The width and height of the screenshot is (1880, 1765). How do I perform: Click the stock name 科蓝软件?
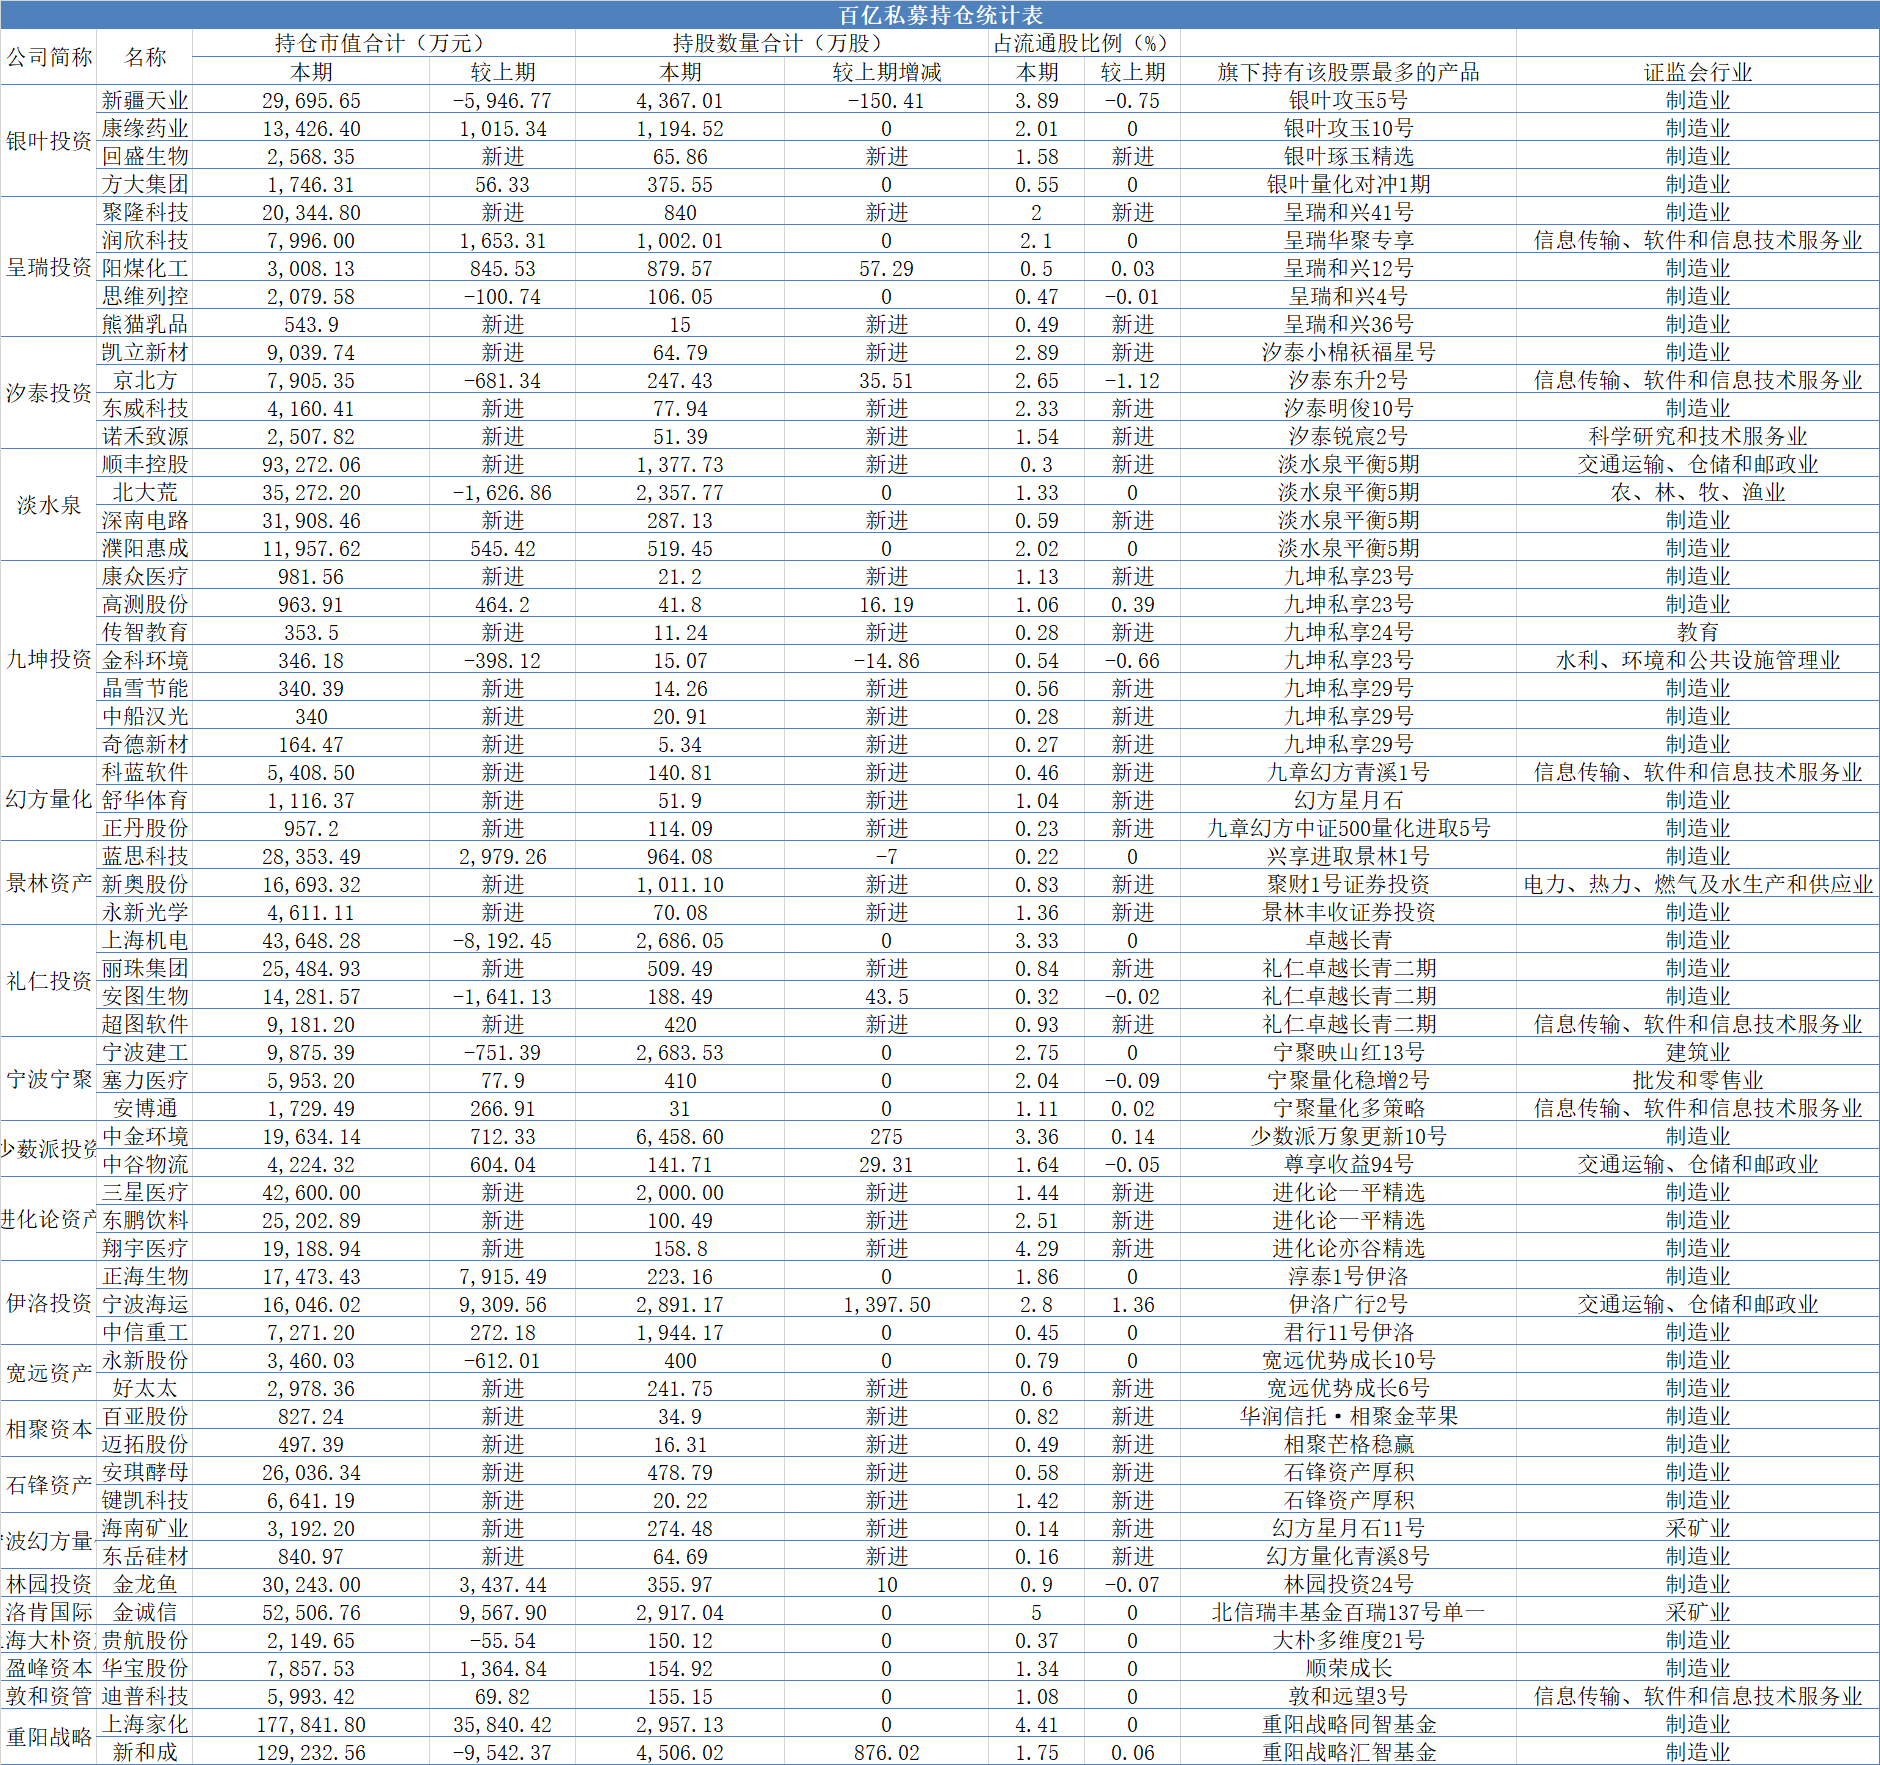[145, 772]
